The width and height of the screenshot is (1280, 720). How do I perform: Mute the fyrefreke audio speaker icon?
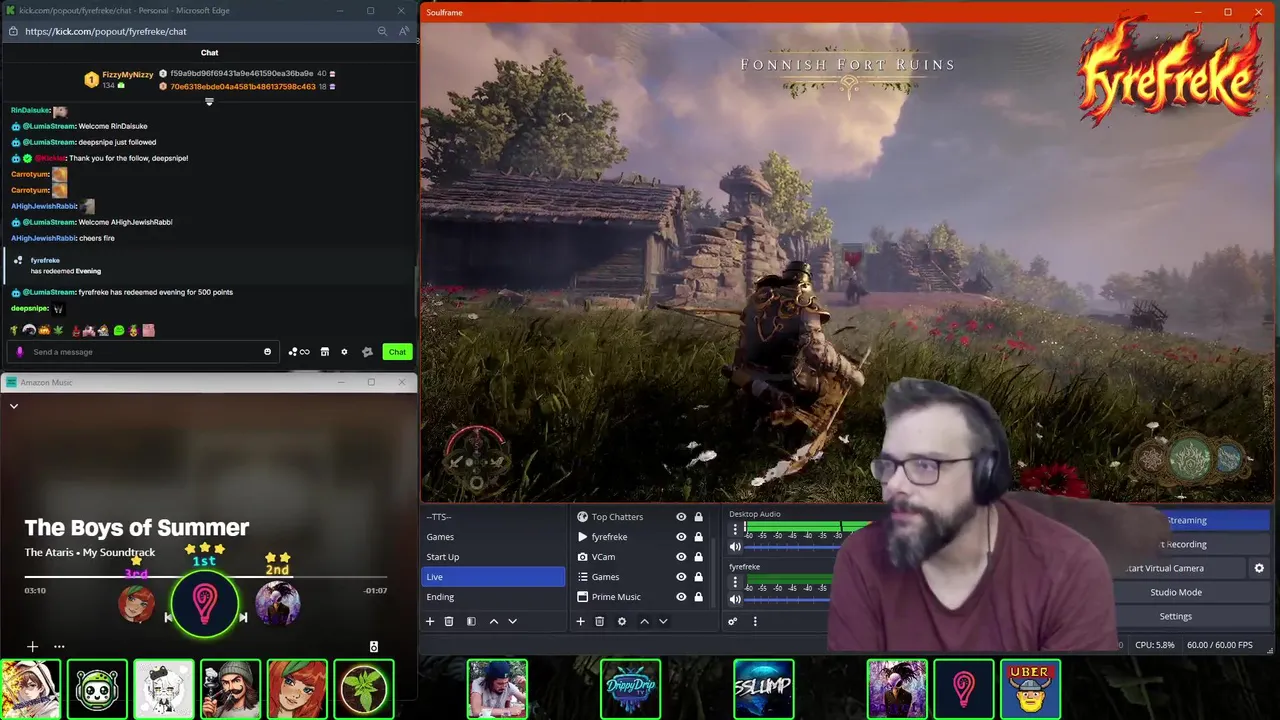pyautogui.click(x=735, y=598)
